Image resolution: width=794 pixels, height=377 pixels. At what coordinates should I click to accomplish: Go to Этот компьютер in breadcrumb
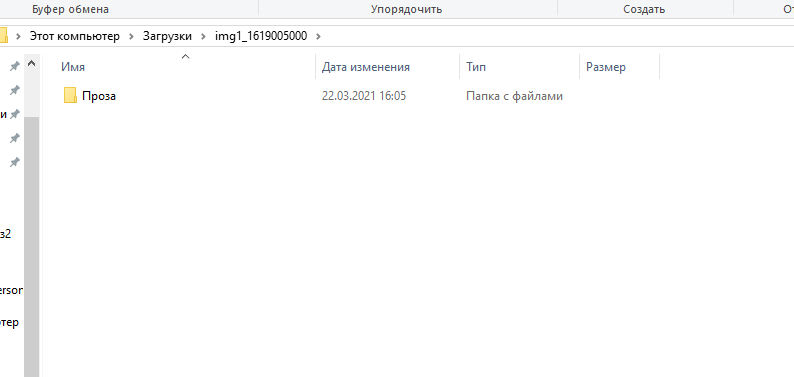(x=75, y=36)
